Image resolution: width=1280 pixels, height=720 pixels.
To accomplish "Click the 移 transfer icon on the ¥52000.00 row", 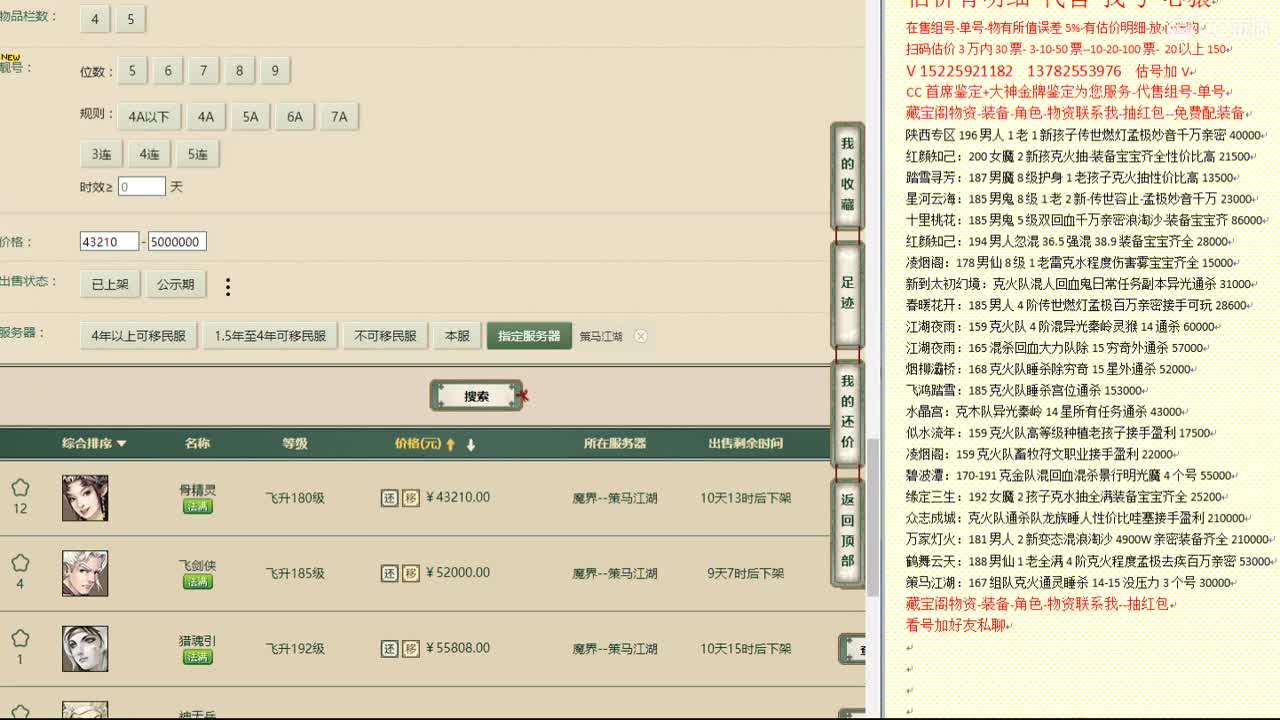I will (x=411, y=573).
